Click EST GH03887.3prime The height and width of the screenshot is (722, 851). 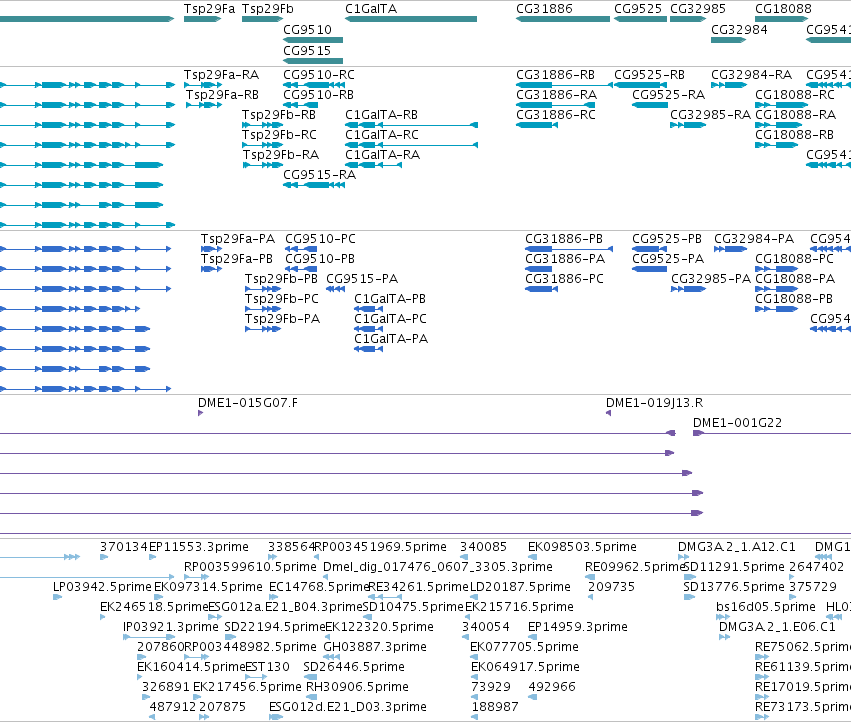375,647
